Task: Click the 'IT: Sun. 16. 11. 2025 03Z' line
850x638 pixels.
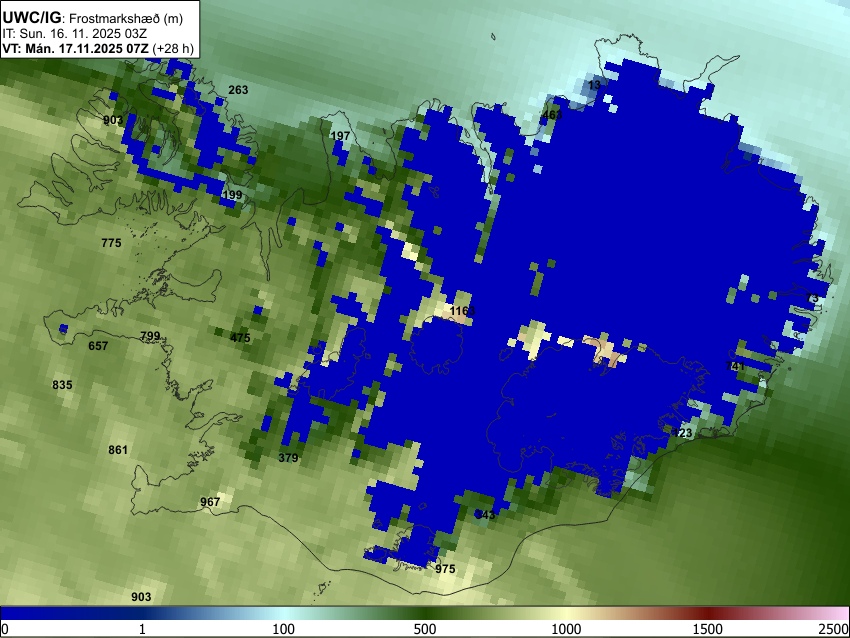Action: pos(74,34)
